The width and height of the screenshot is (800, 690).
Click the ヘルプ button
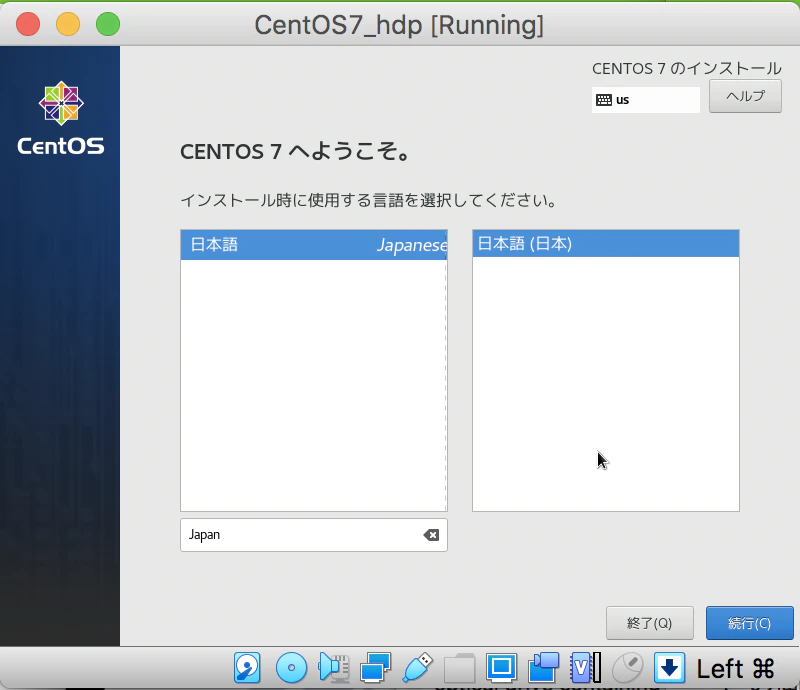pos(745,96)
